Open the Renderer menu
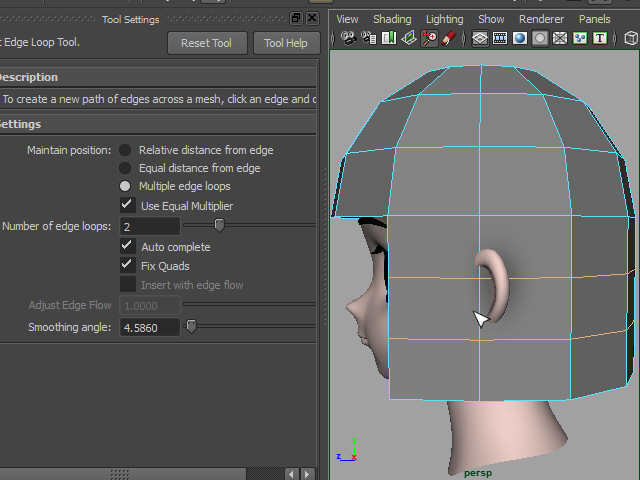This screenshot has width=640, height=480. (541, 19)
